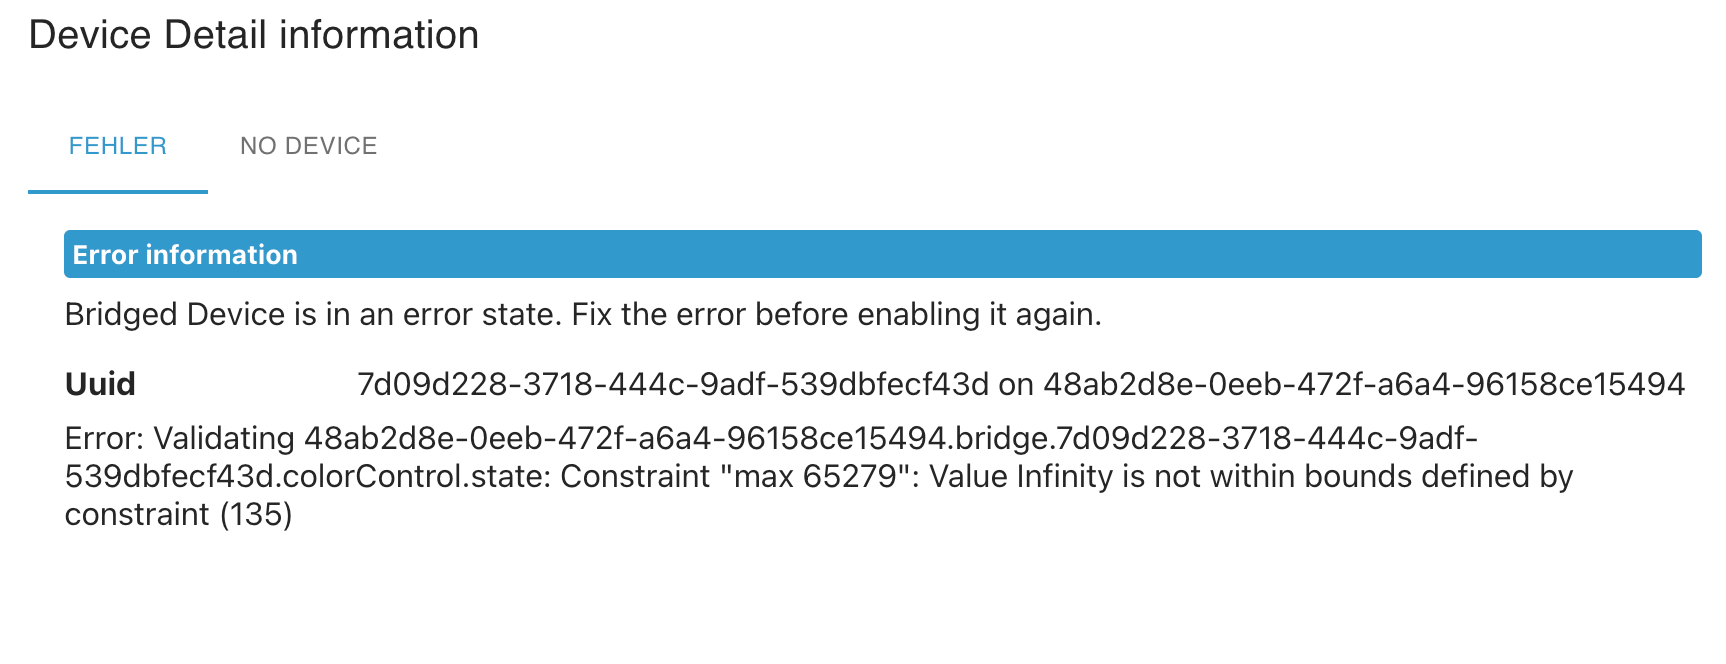Select the bold Uuid label
This screenshot has width=1726, height=664.
coord(100,384)
